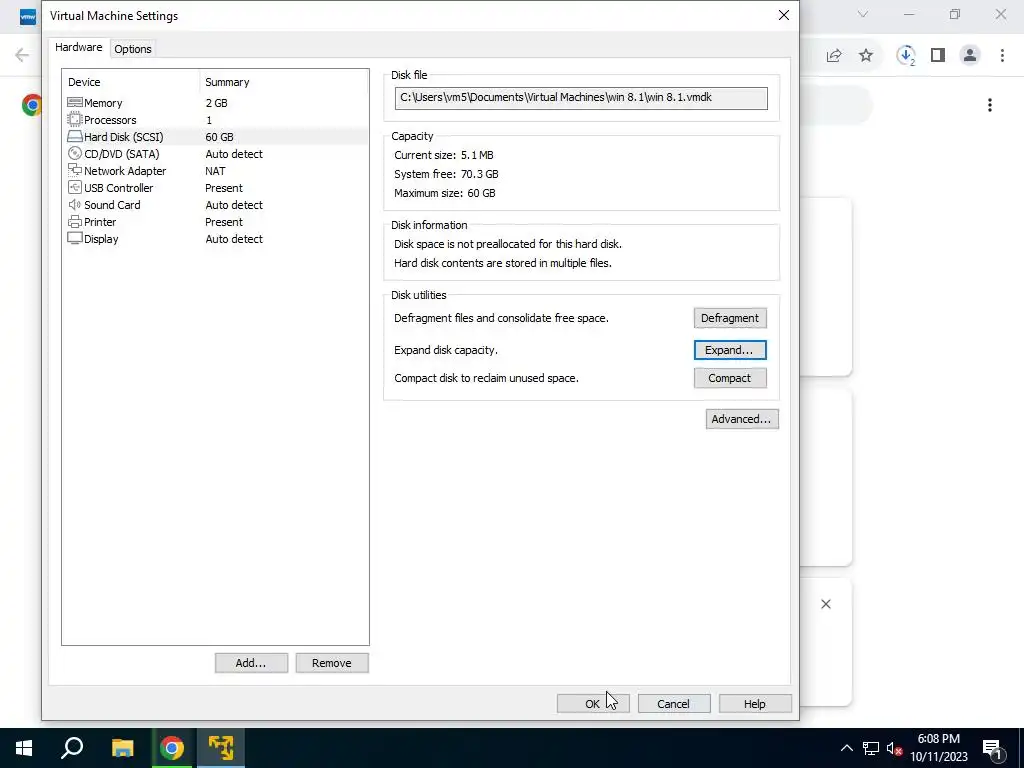The height and width of the screenshot is (768, 1024).
Task: Click the Expand... disk button
Action: (729, 350)
